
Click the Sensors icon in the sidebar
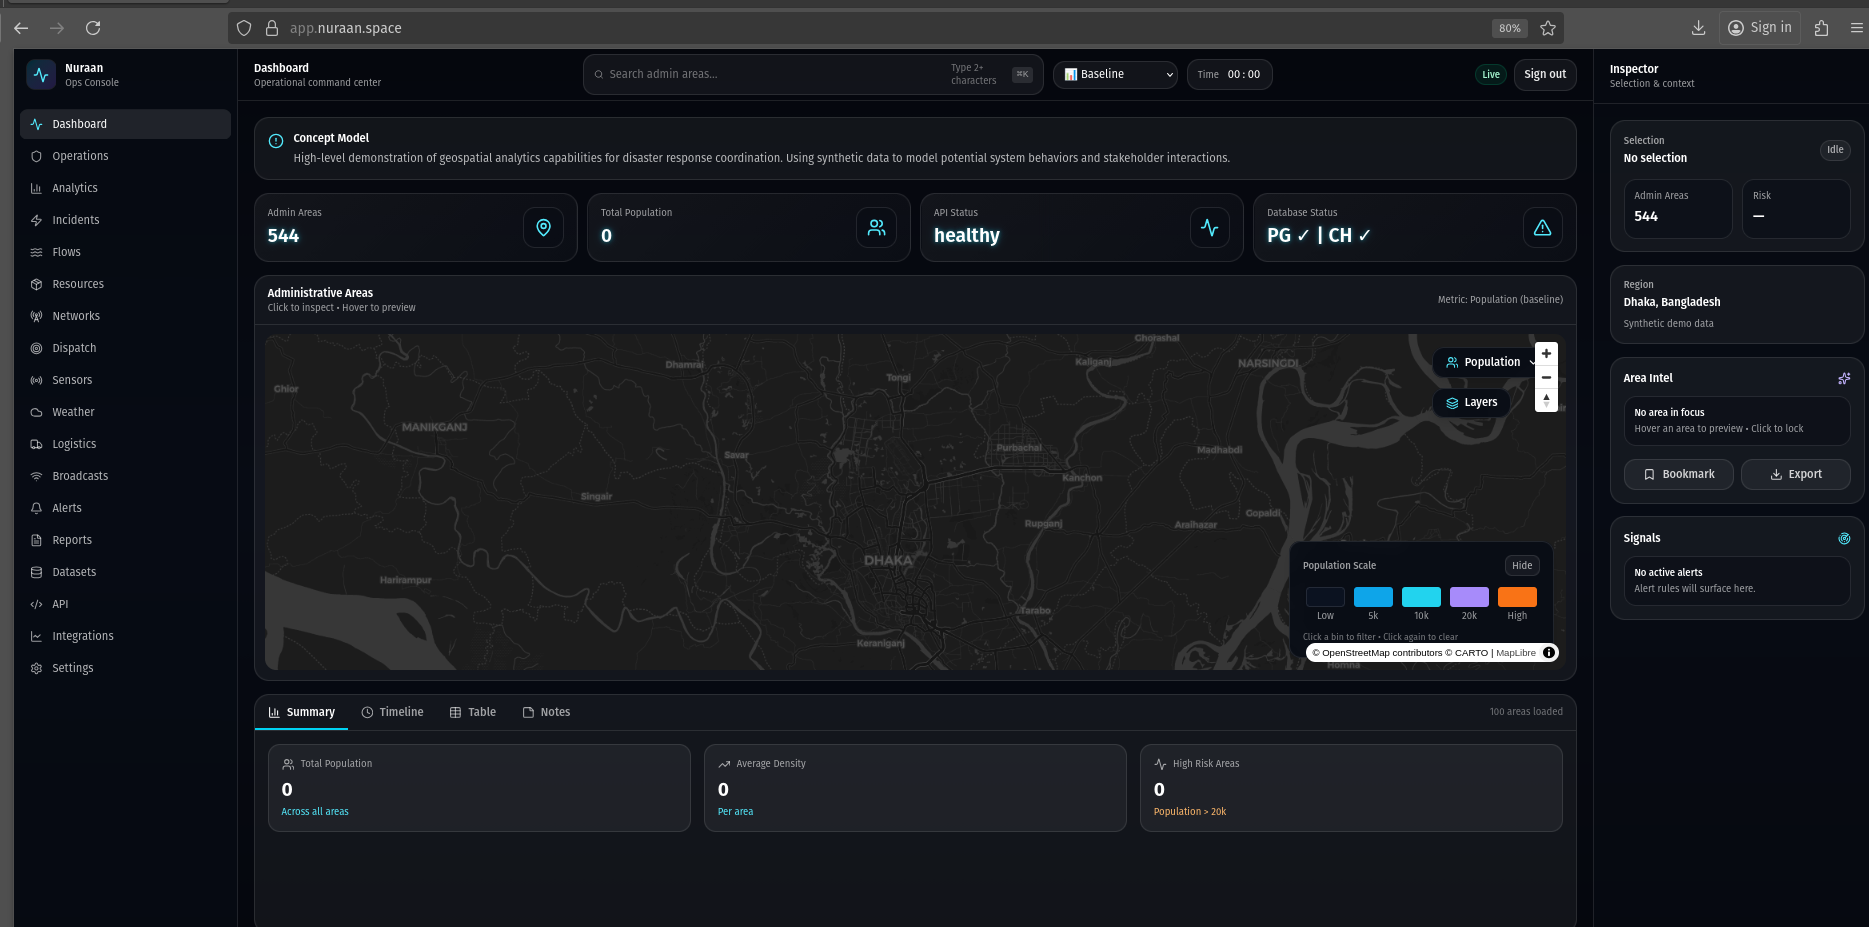[36, 379]
